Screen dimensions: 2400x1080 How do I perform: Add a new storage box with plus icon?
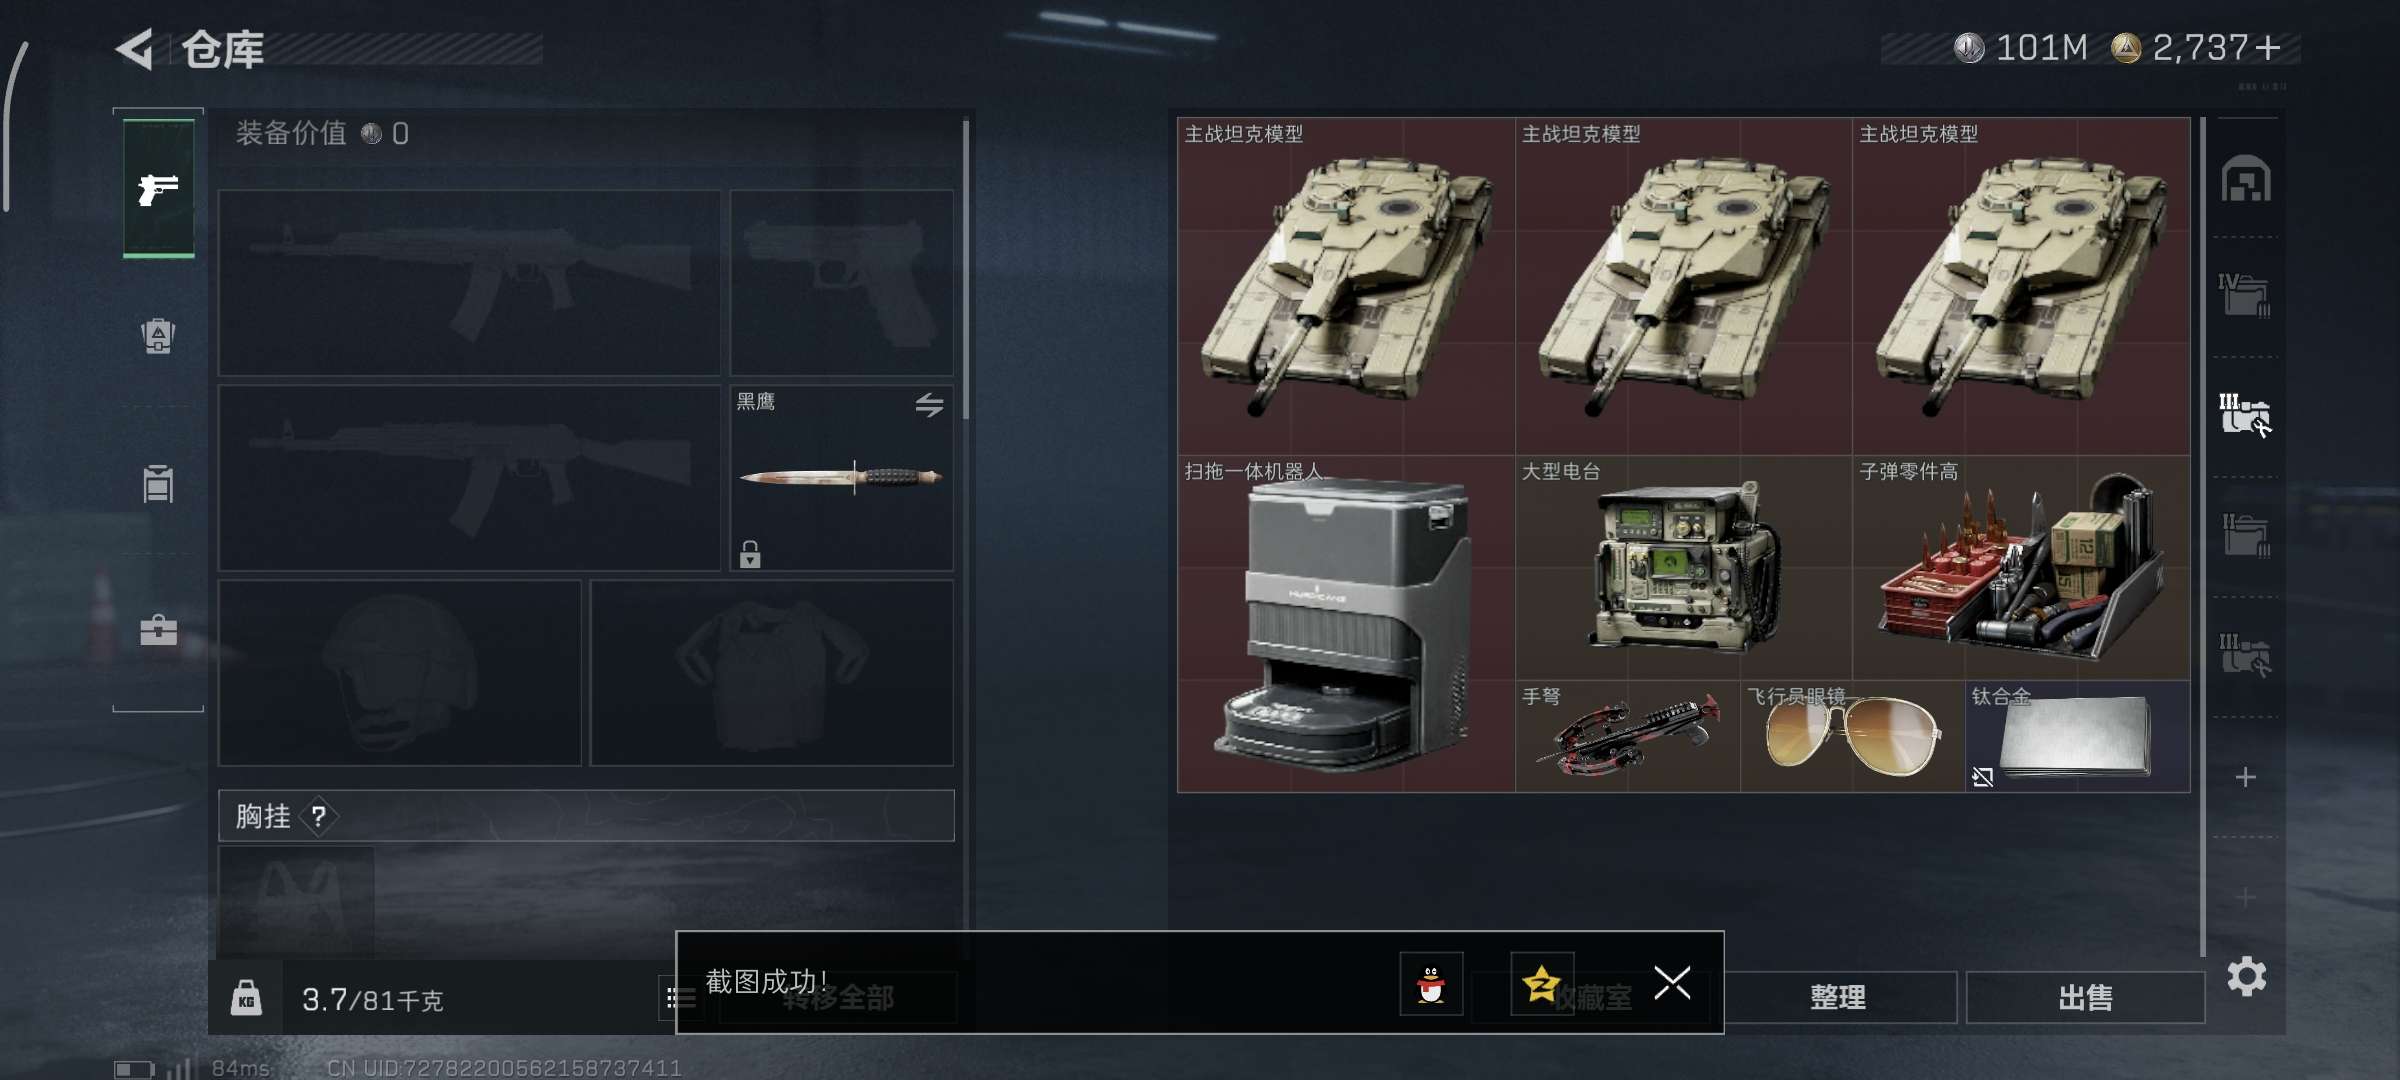2246,777
